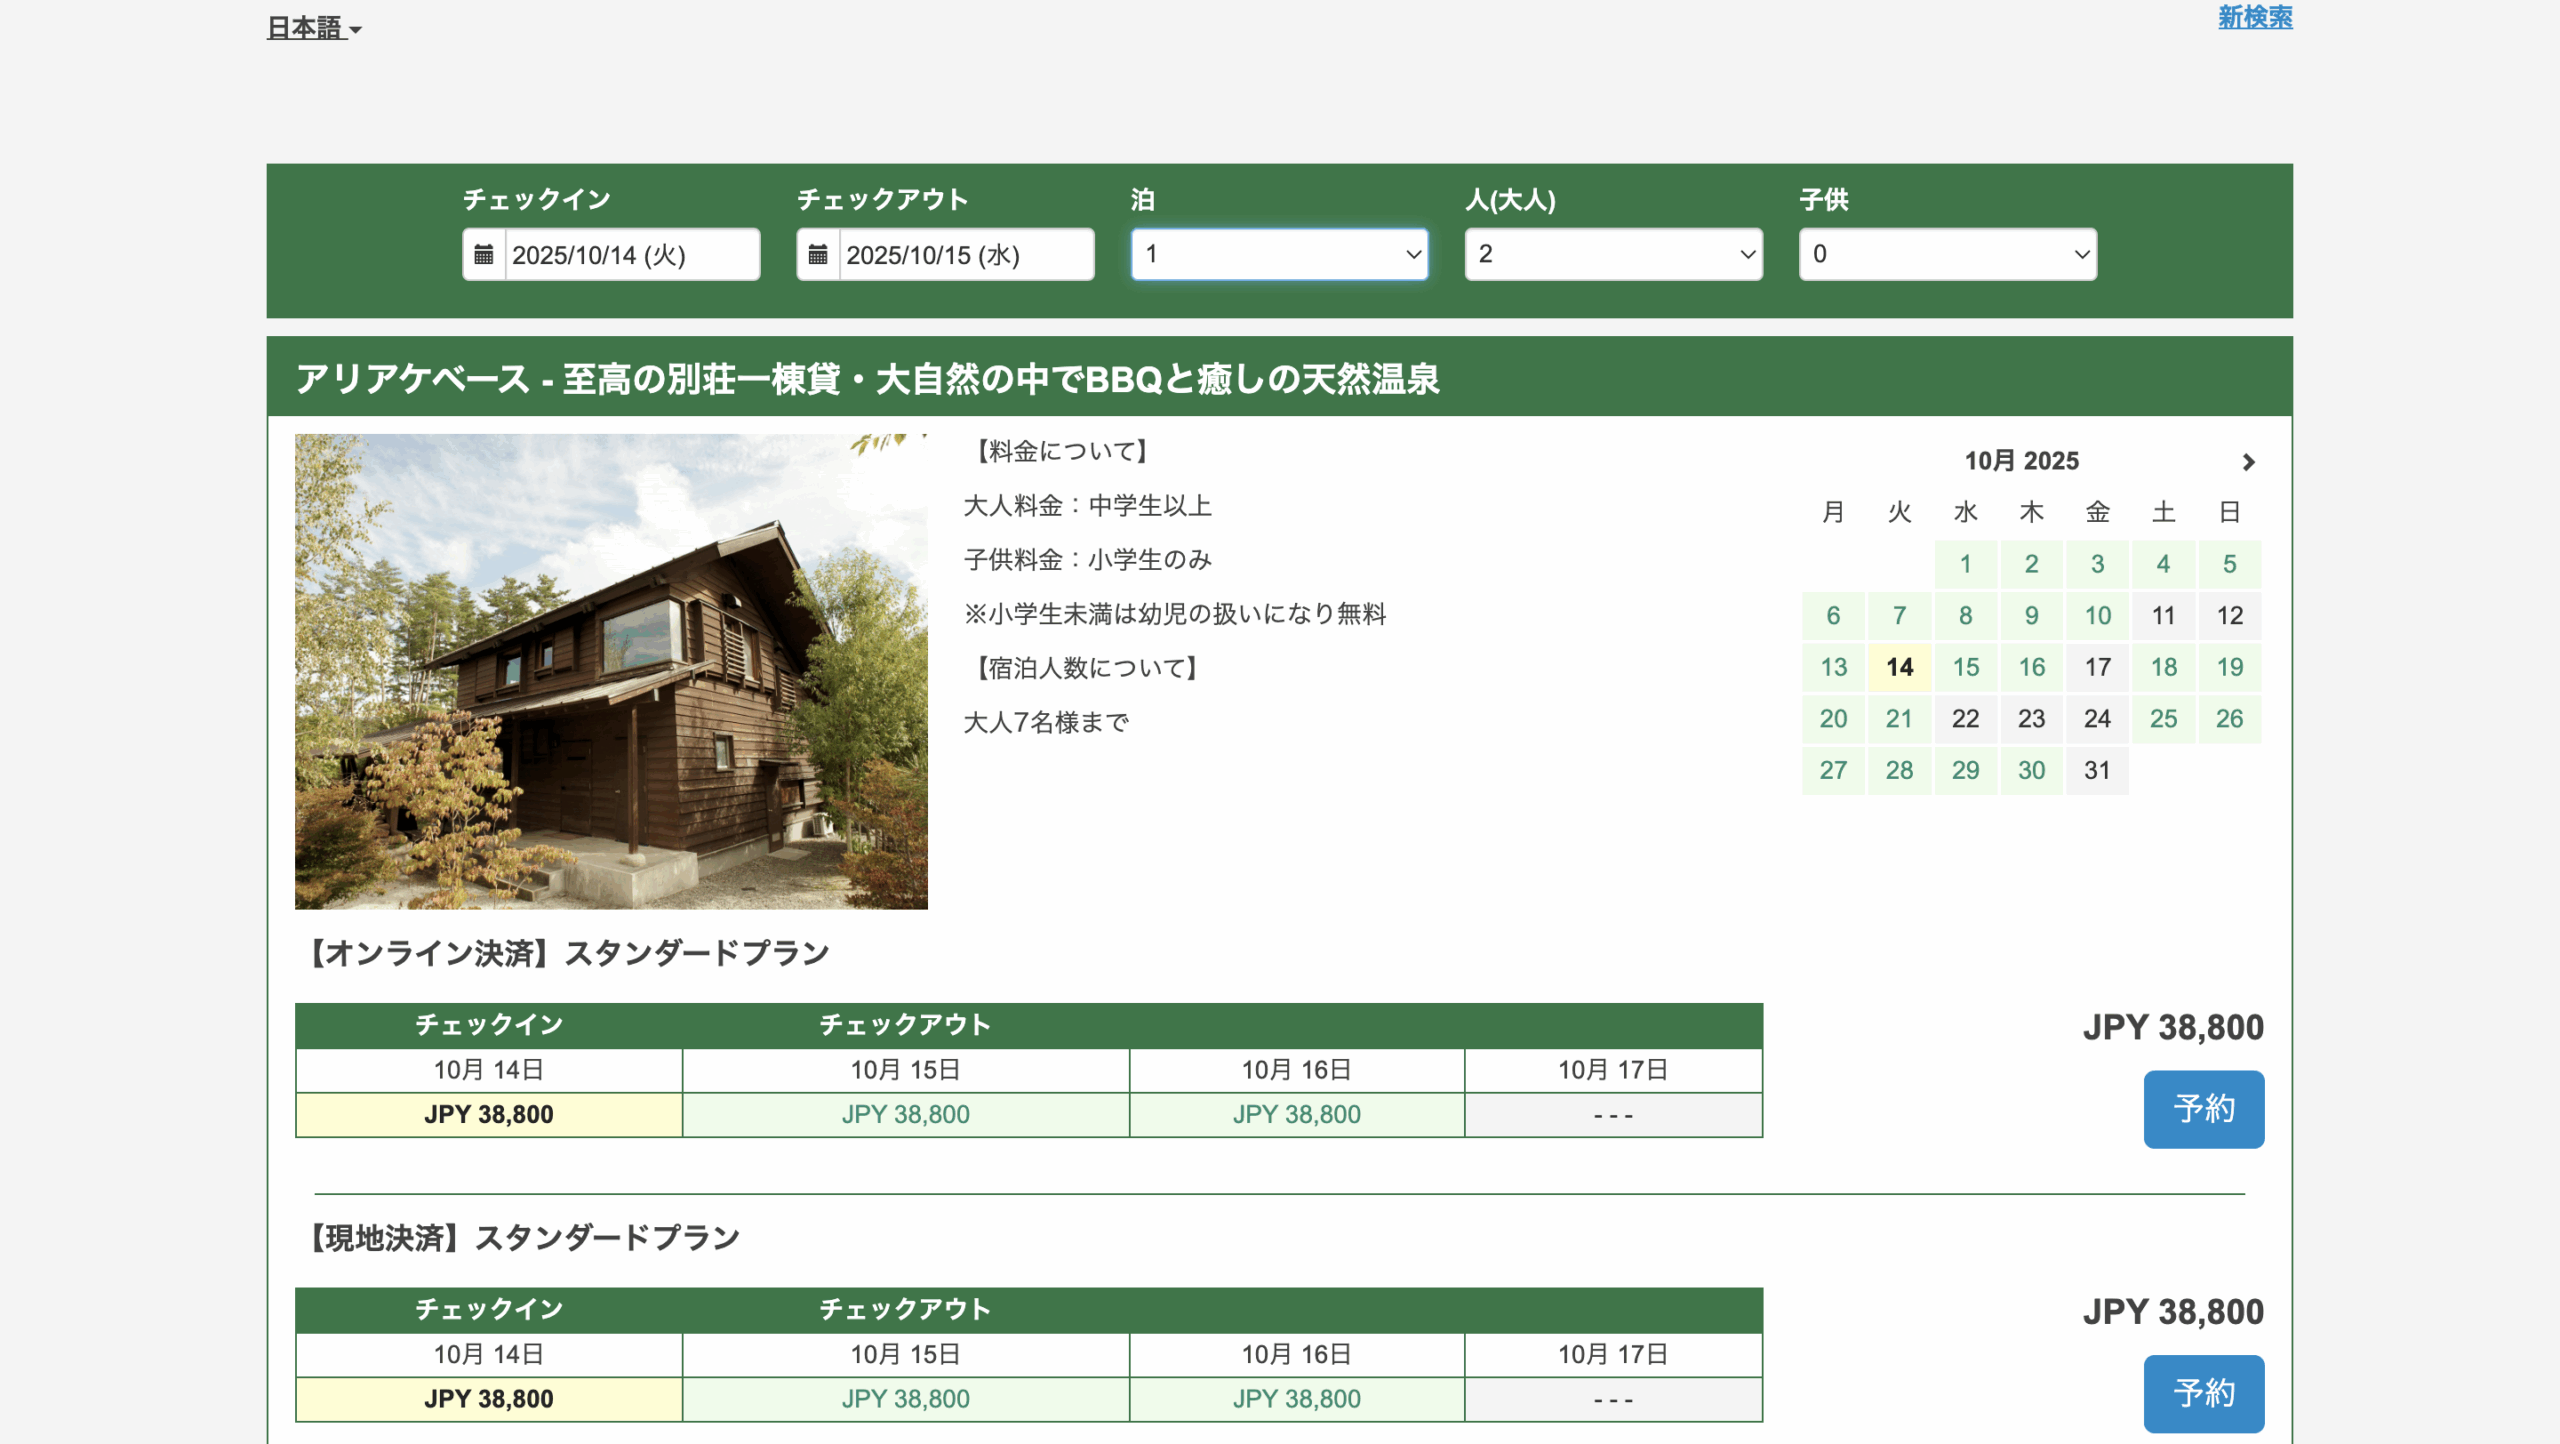Click the cabin photo thumbnail
Image resolution: width=2560 pixels, height=1444 pixels.
(611, 671)
